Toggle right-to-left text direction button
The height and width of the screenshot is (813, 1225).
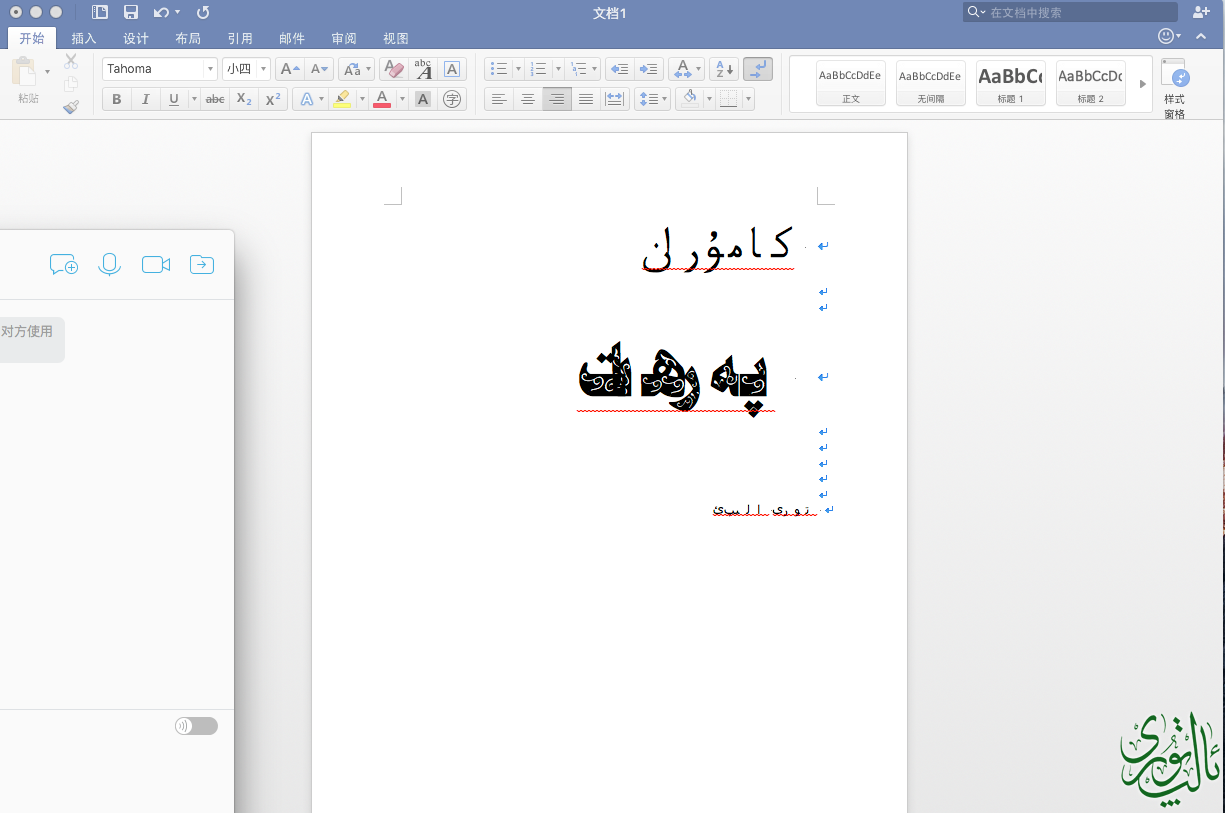(x=758, y=69)
